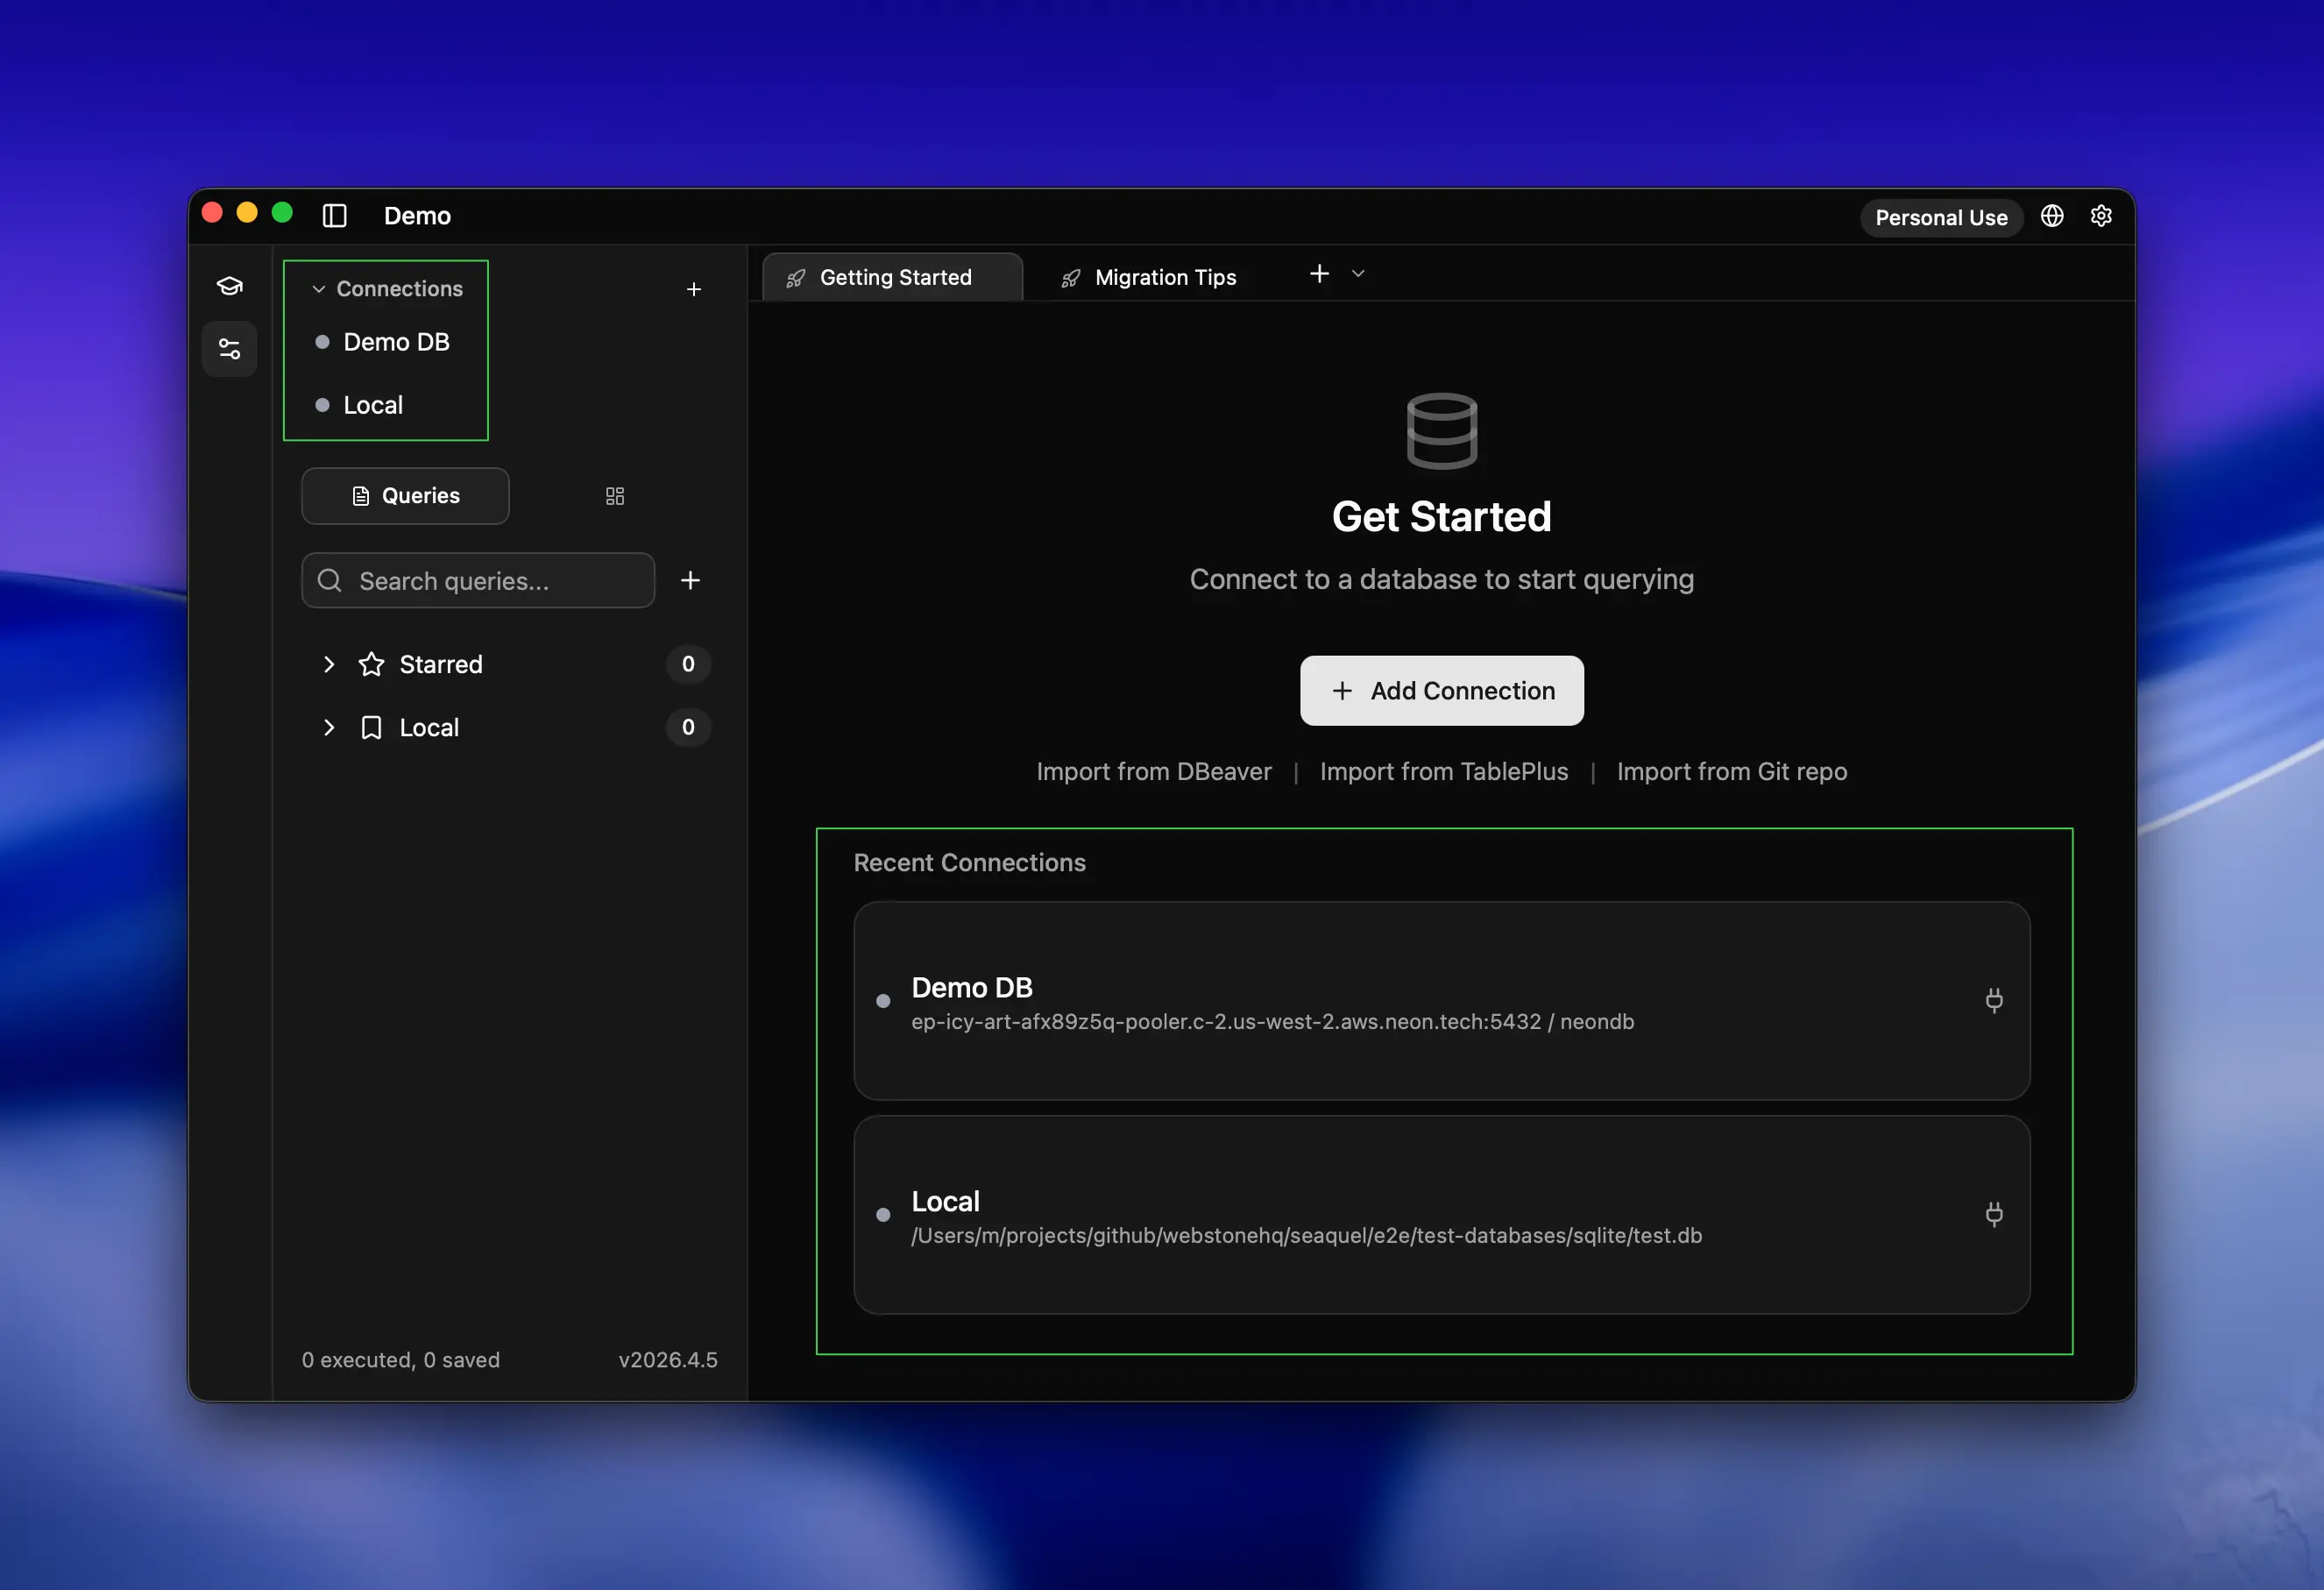This screenshot has height=1590, width=2324.
Task: Open a new tab with plus icon
Action: (1319, 274)
